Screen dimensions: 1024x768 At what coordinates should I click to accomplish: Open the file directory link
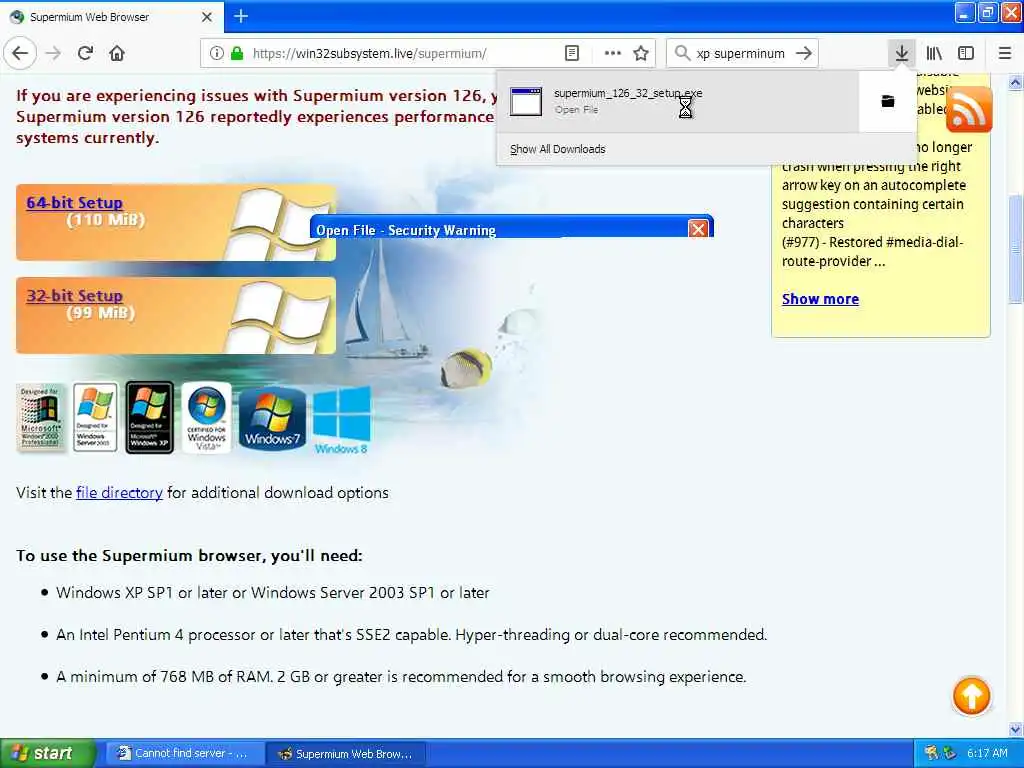pos(119,492)
